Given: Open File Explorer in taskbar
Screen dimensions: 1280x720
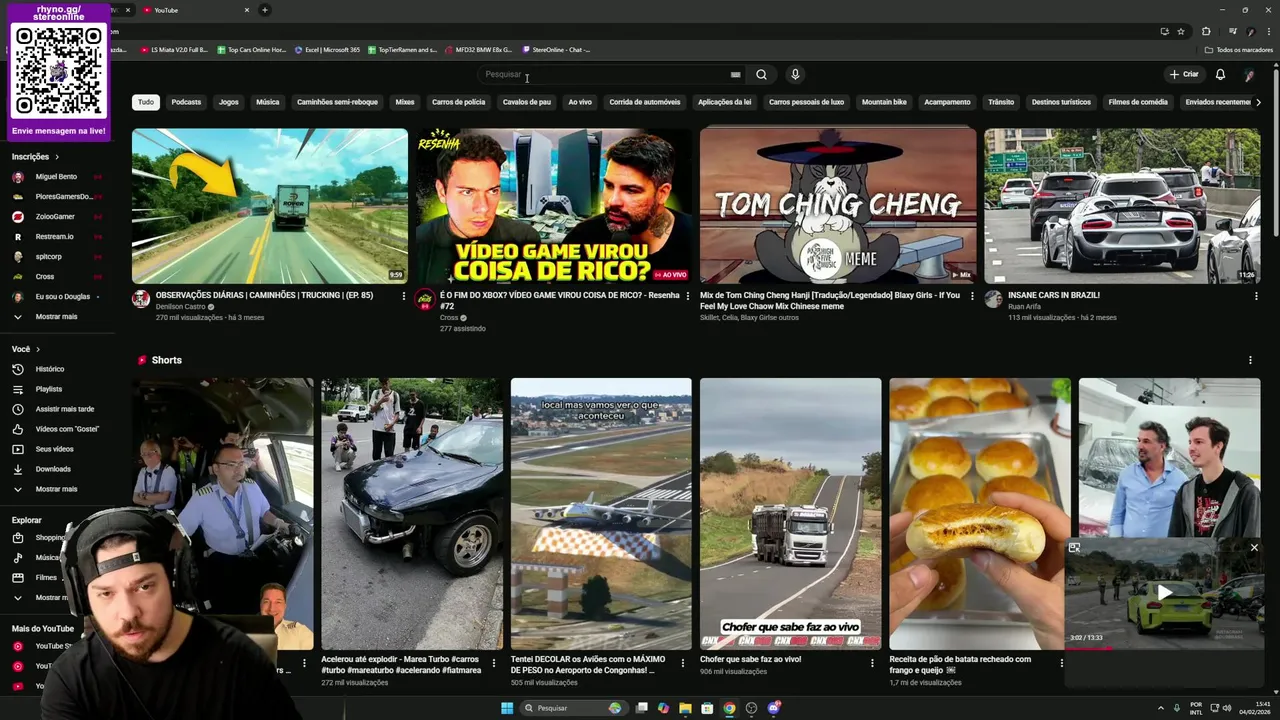Looking at the screenshot, I should click(x=685, y=708).
